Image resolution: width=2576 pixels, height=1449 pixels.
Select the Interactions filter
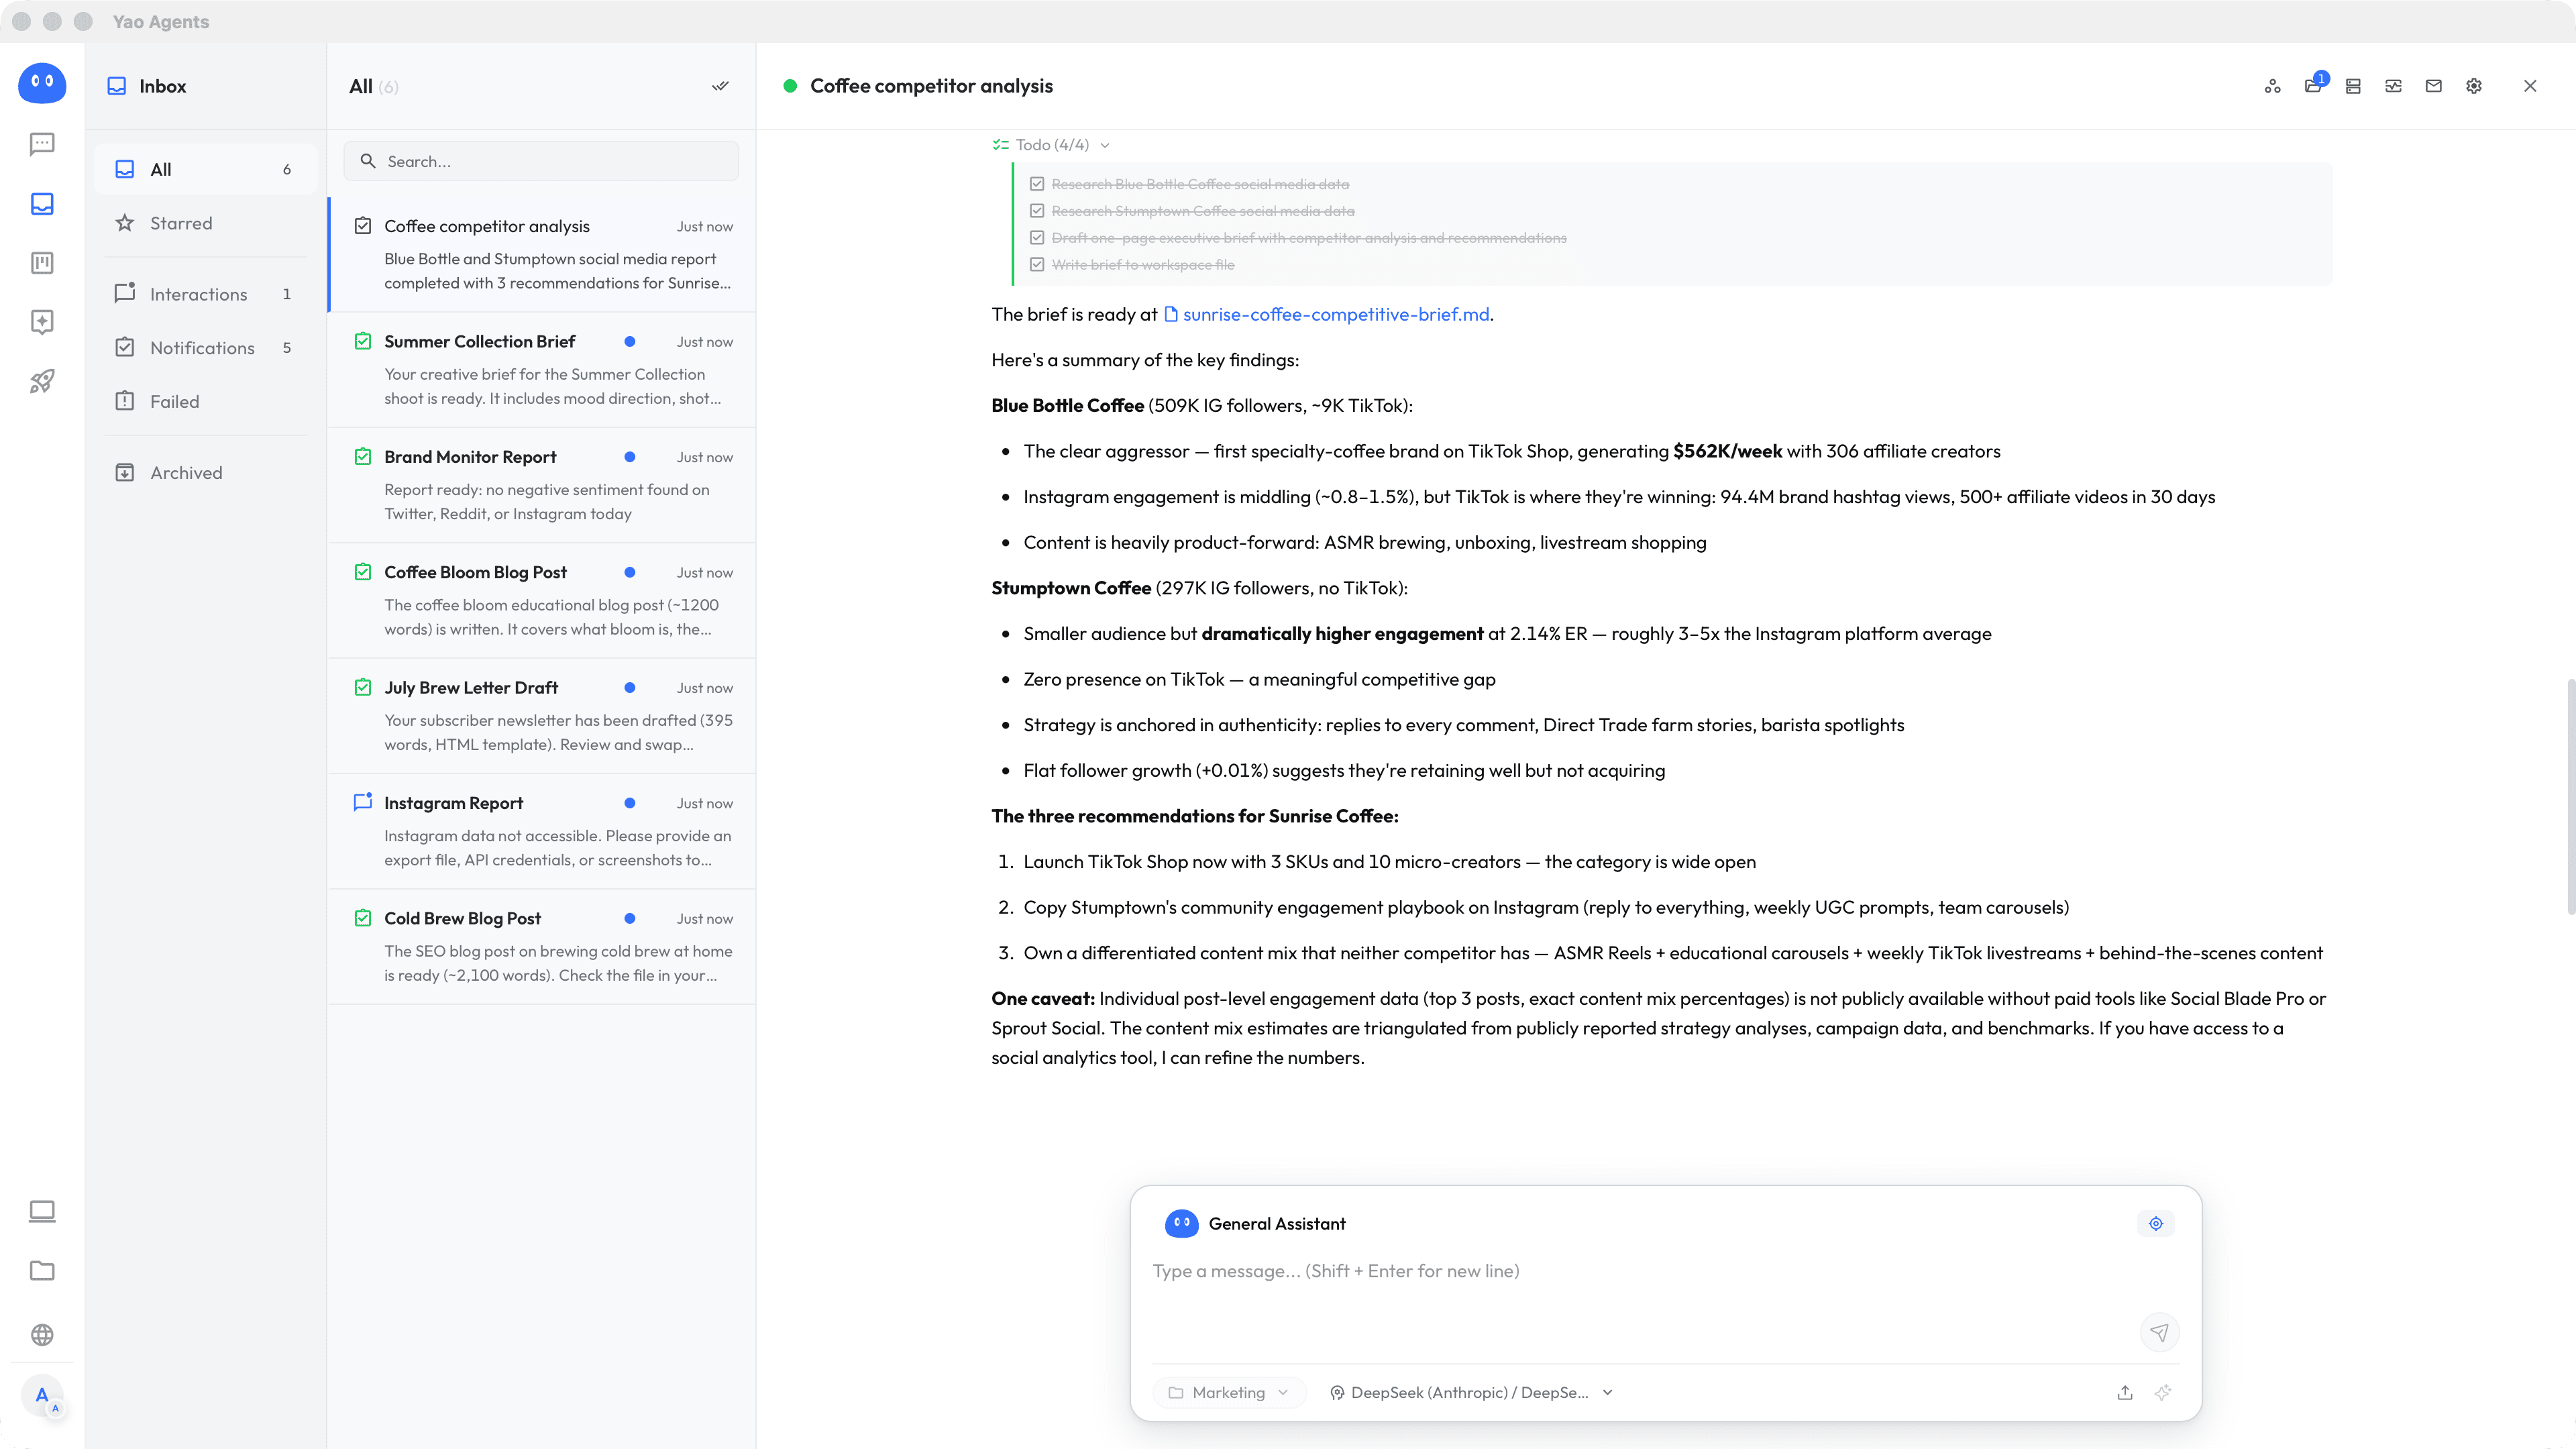(x=205, y=294)
